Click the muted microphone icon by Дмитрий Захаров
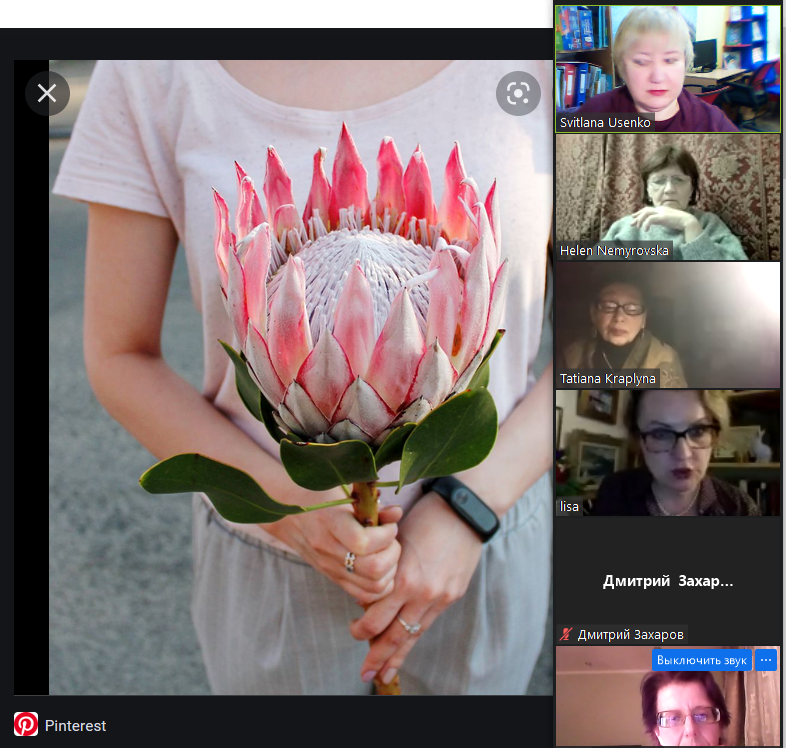Image resolution: width=786 pixels, height=748 pixels. 566,634
